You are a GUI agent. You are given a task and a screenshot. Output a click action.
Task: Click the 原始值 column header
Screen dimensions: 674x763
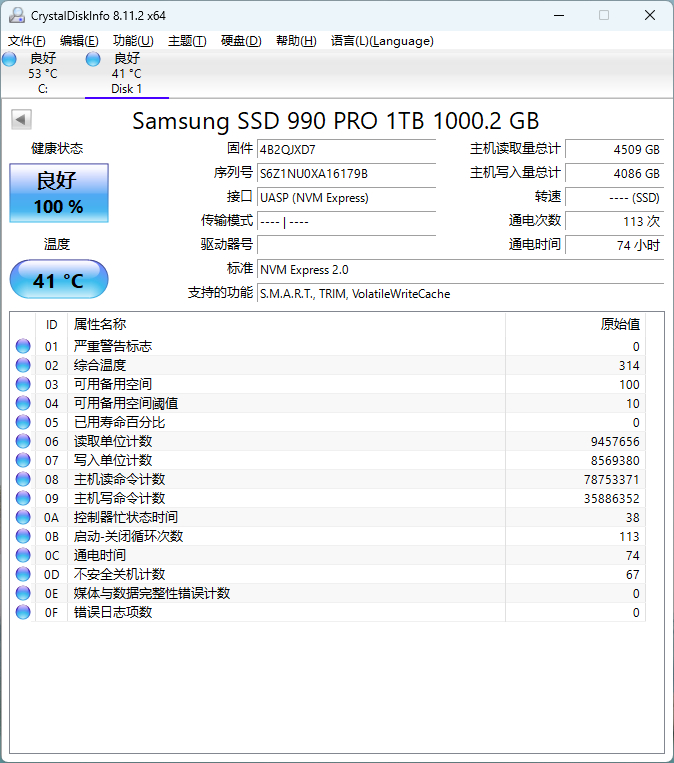(x=619, y=324)
